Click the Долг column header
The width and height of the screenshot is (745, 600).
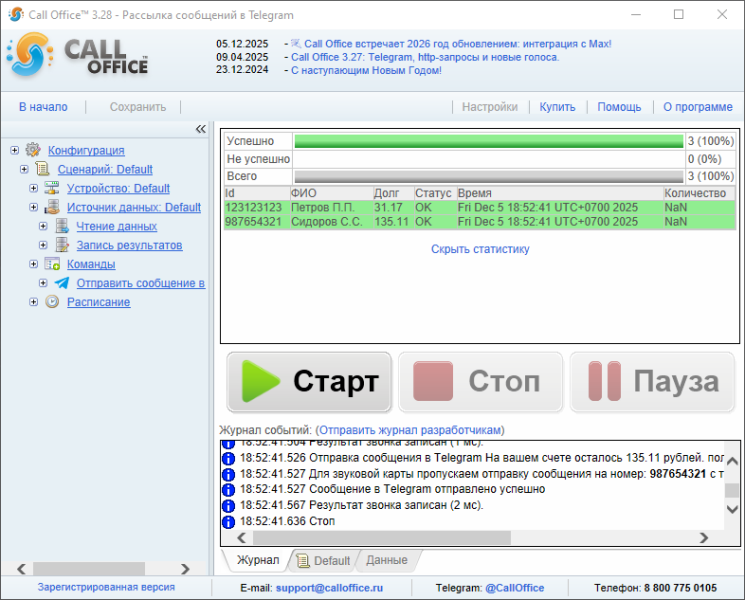coord(392,193)
